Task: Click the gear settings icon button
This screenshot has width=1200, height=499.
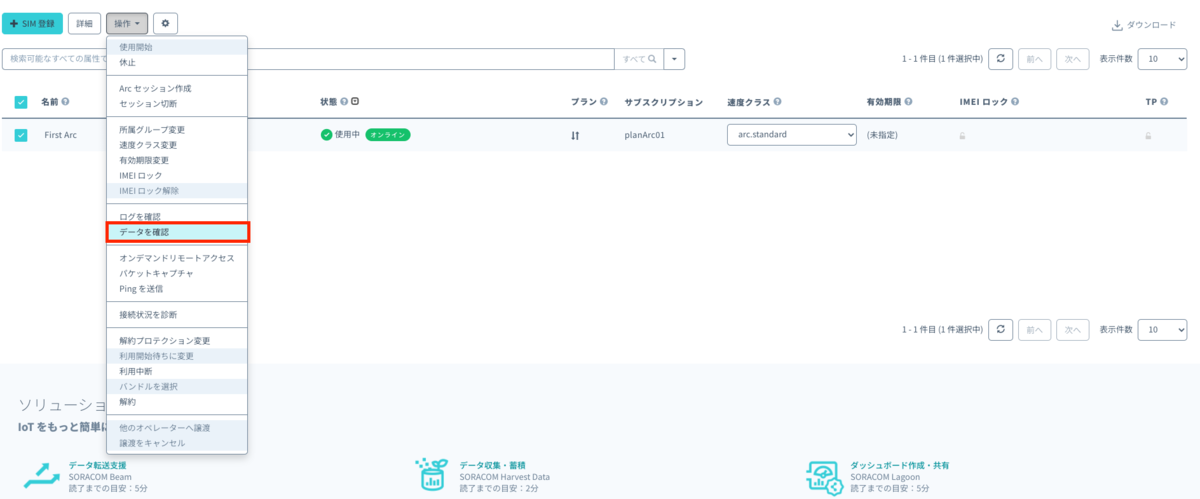Action: tap(165, 23)
